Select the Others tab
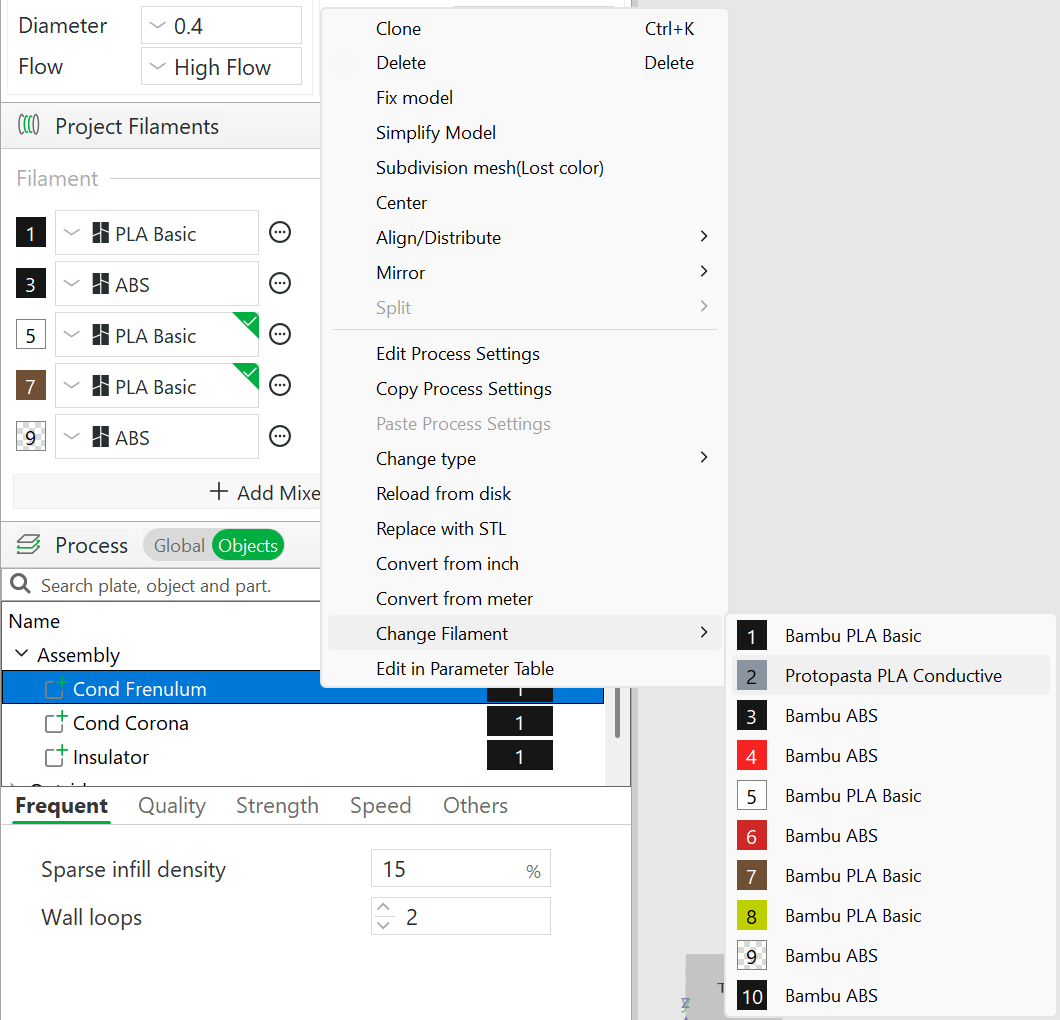 click(475, 805)
